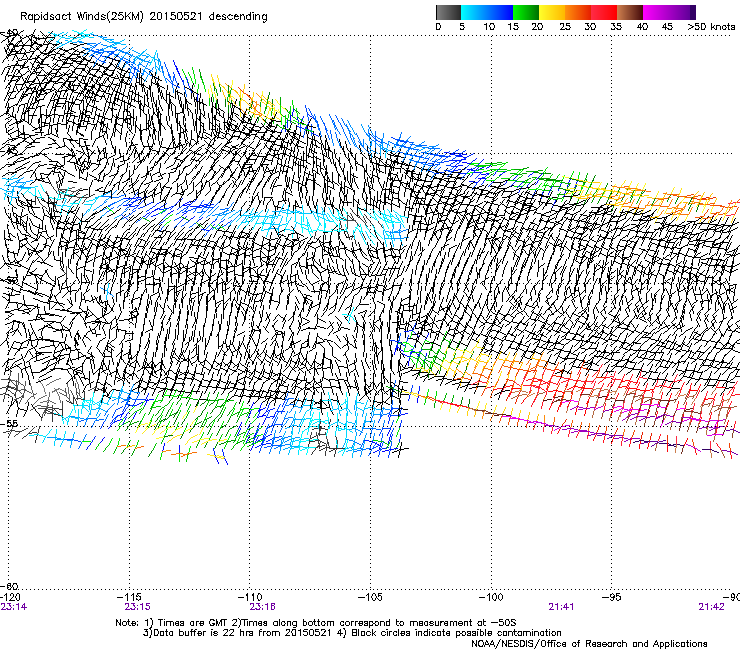Click the -115 longitude axis label
The width and height of the screenshot is (740, 650).
129,597
